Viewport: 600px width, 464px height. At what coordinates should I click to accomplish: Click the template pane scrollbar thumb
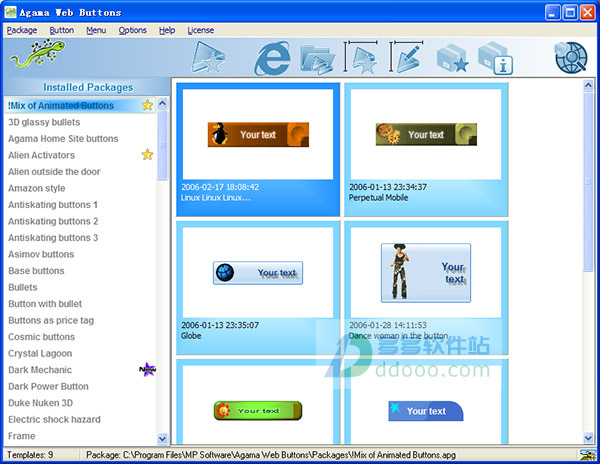[588, 182]
